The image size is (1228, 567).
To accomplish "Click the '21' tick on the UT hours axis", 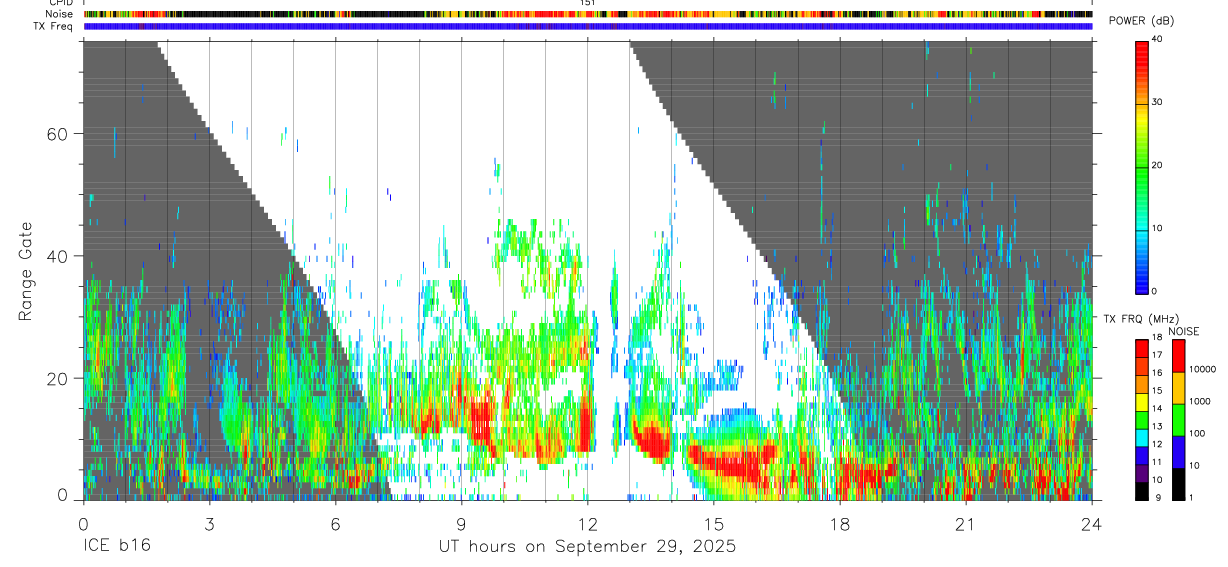I will [x=966, y=523].
